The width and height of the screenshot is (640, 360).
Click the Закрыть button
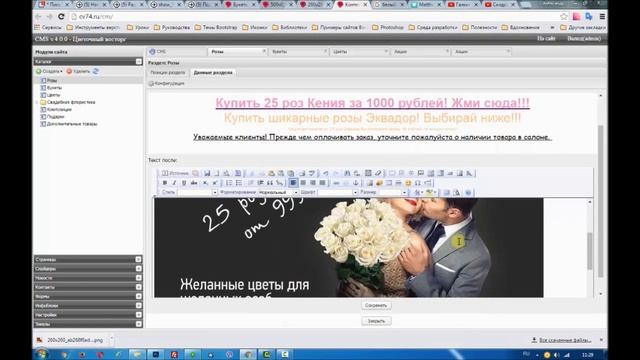376,321
